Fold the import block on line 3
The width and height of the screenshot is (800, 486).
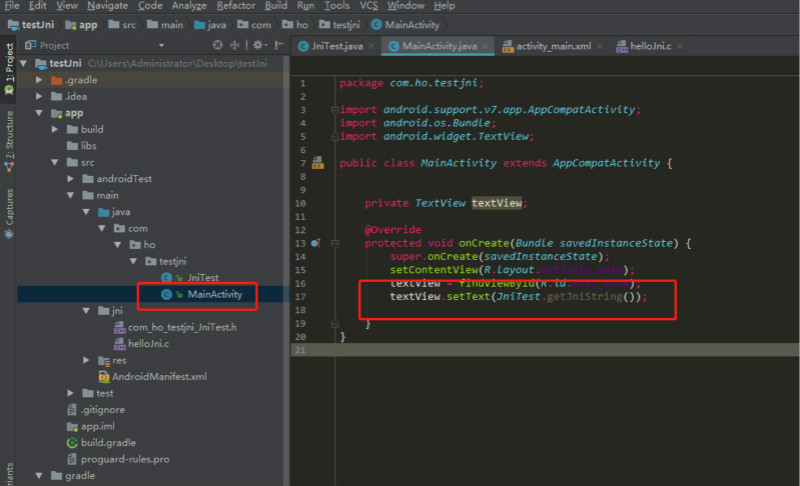tap(335, 110)
